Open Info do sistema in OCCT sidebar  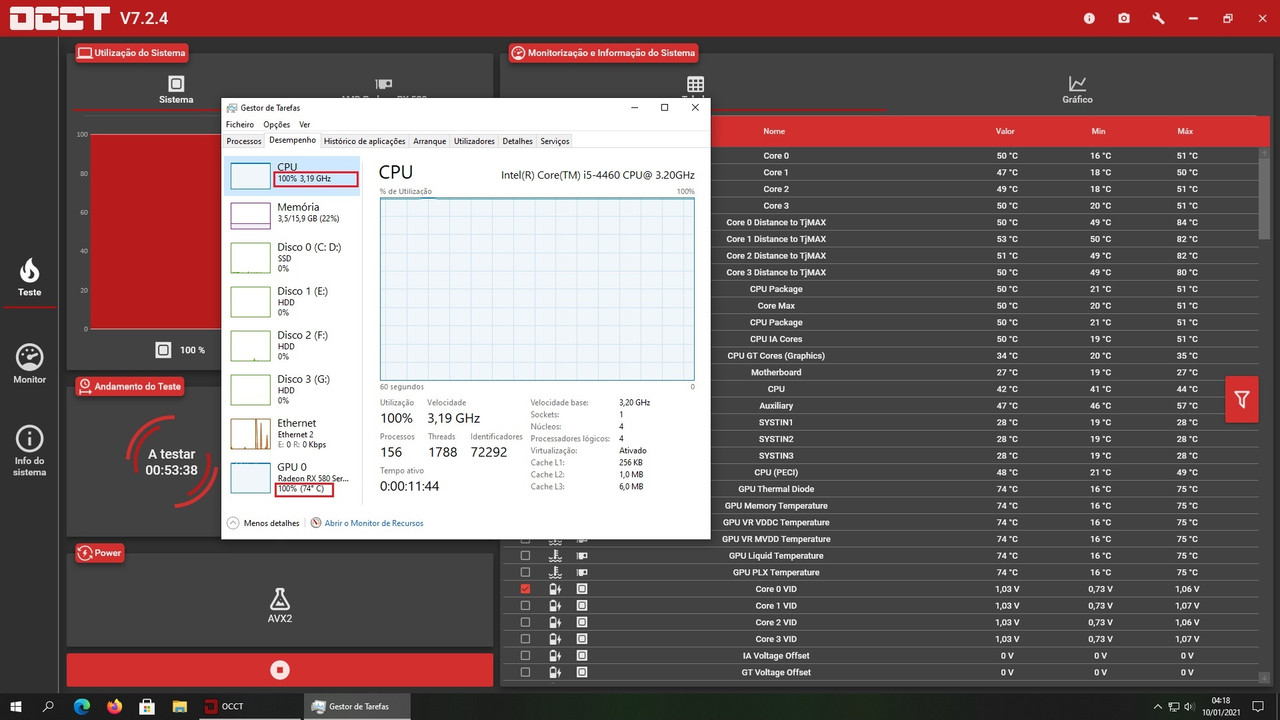[29, 451]
